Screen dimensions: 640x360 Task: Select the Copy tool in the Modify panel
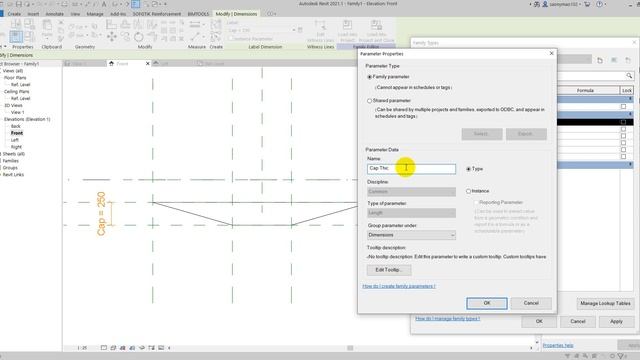pyautogui.click(x=125, y=37)
